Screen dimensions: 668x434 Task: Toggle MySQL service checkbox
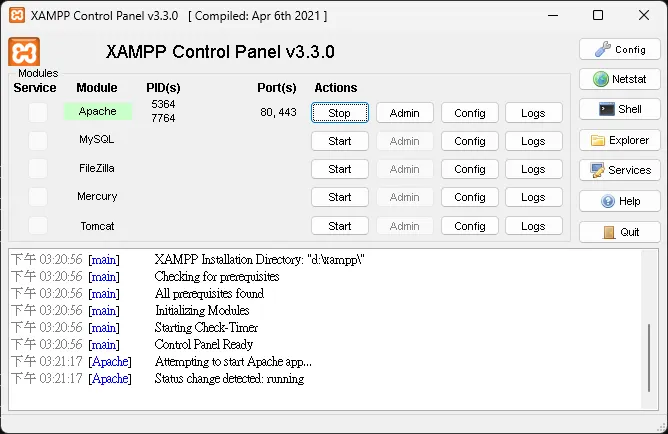pos(38,141)
